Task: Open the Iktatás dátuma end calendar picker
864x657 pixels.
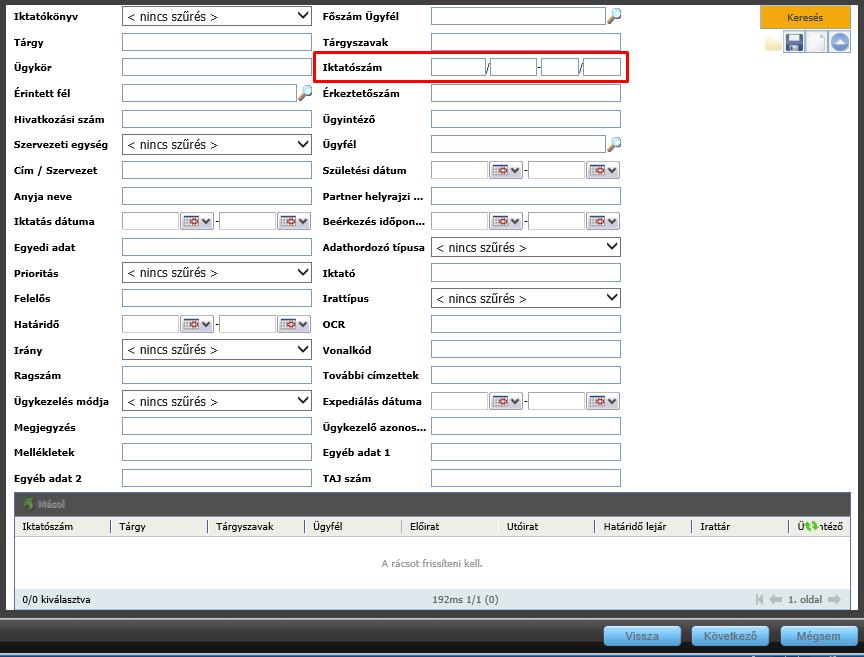Action: pos(294,222)
